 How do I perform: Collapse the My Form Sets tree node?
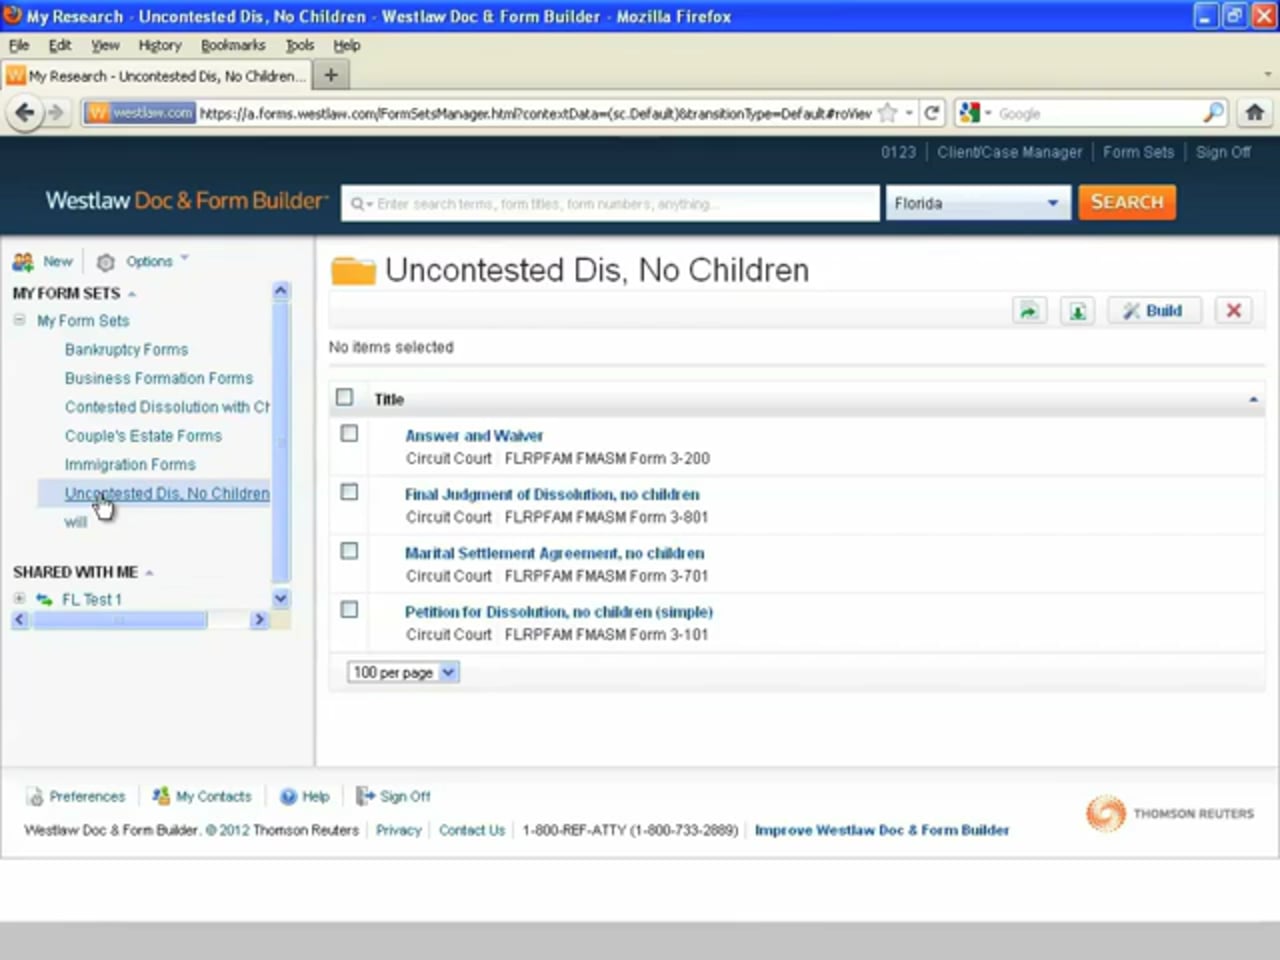coord(19,320)
